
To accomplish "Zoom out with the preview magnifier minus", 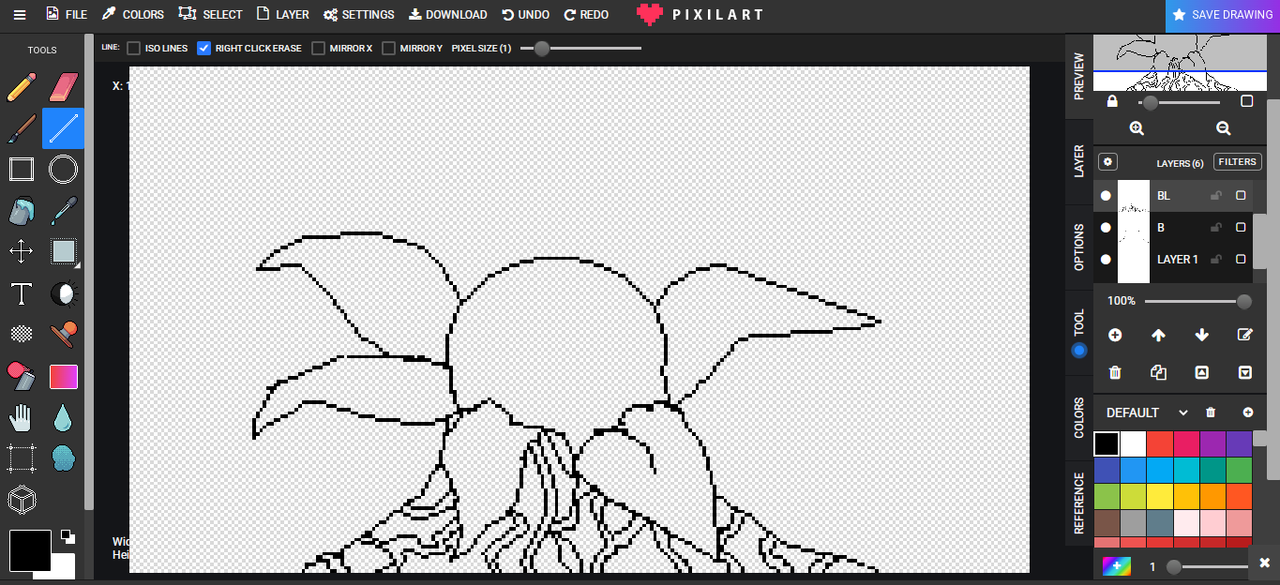I will [1223, 128].
